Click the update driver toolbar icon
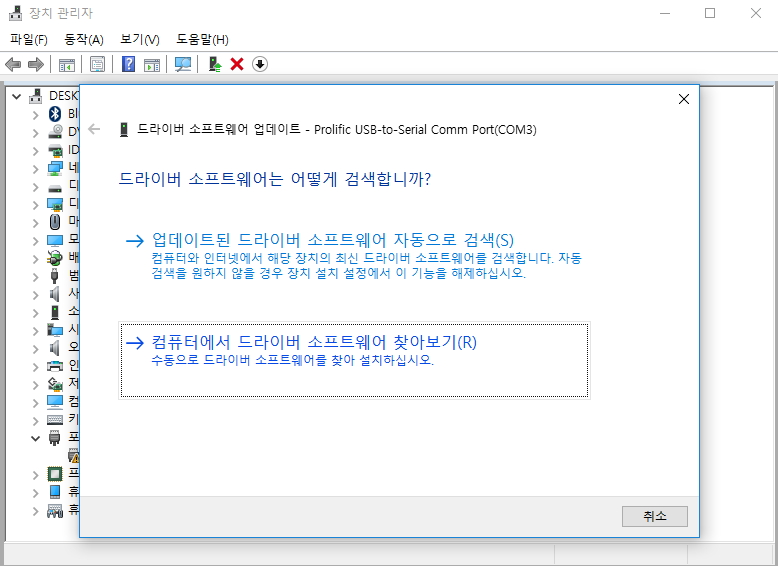The width and height of the screenshot is (778, 566). [214, 64]
